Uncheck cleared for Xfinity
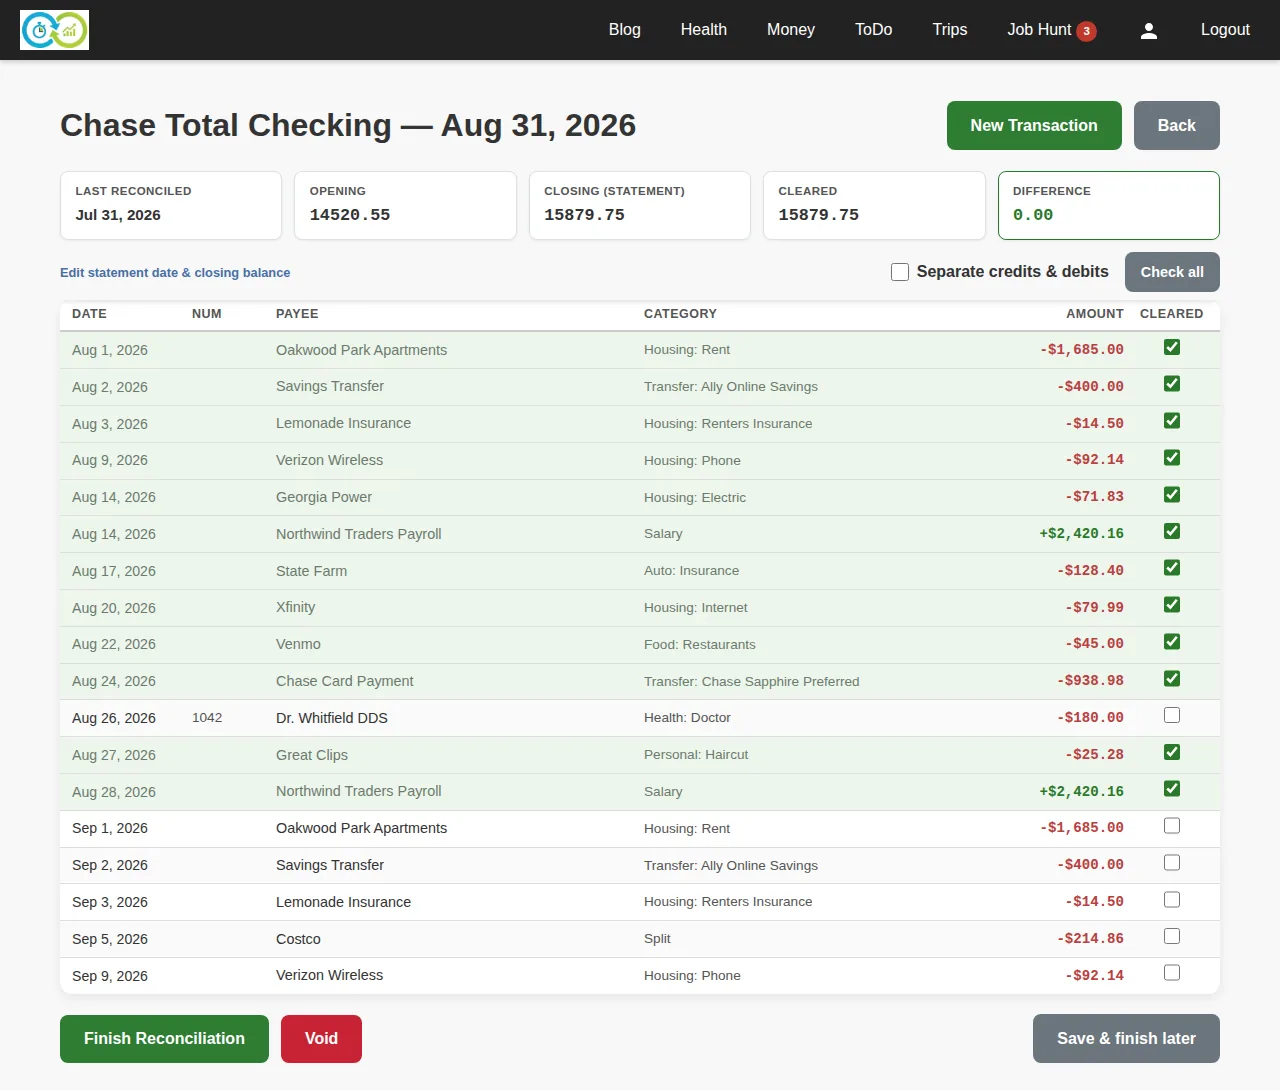This screenshot has width=1280, height=1090. pyautogui.click(x=1172, y=605)
